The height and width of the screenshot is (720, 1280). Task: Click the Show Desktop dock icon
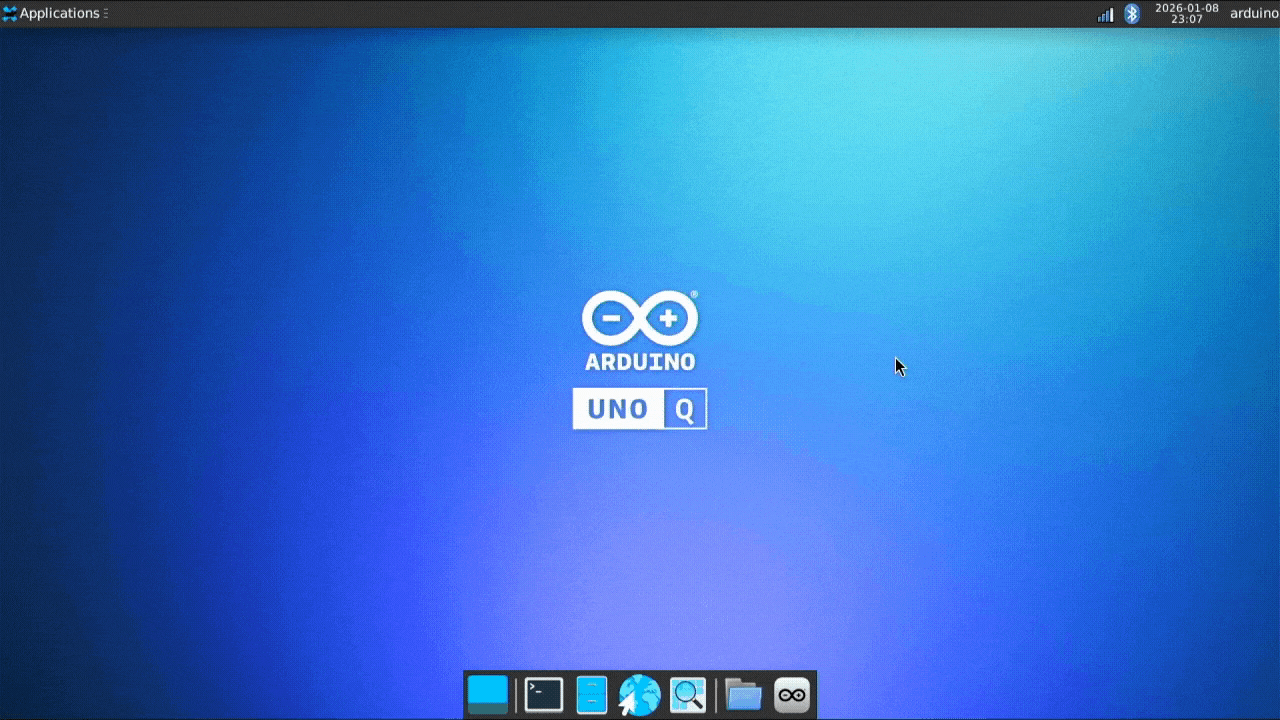tap(488, 695)
